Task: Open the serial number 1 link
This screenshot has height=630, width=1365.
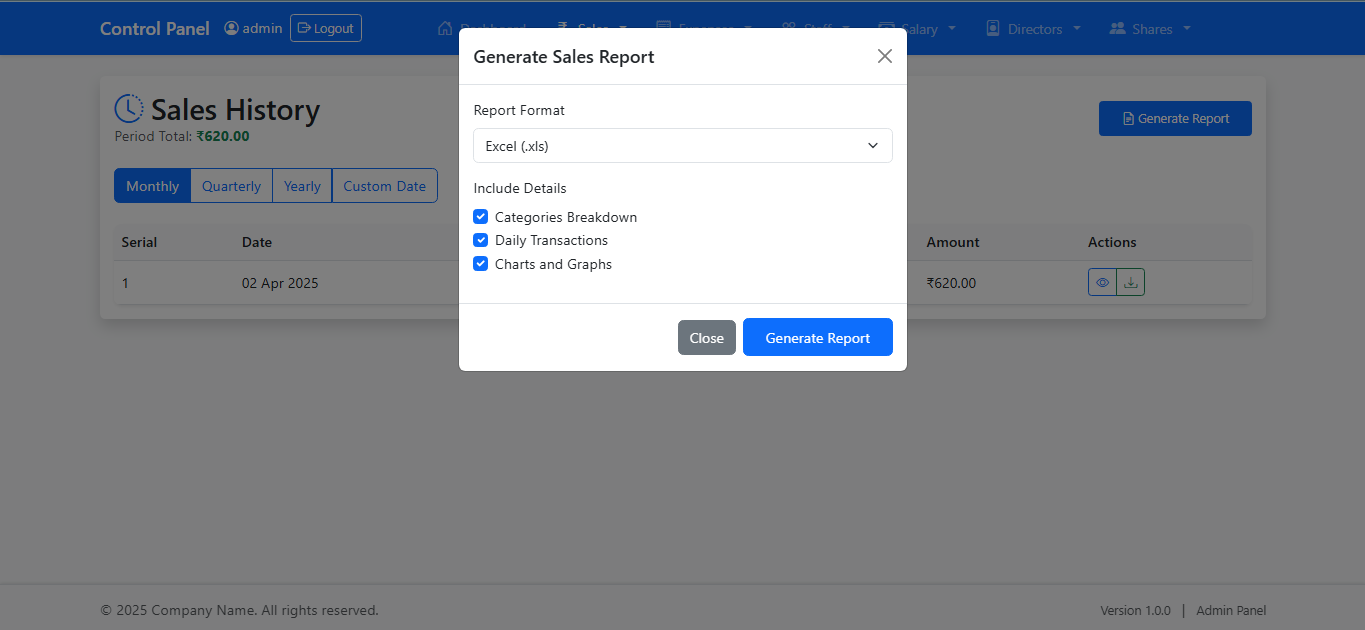Action: (x=125, y=283)
